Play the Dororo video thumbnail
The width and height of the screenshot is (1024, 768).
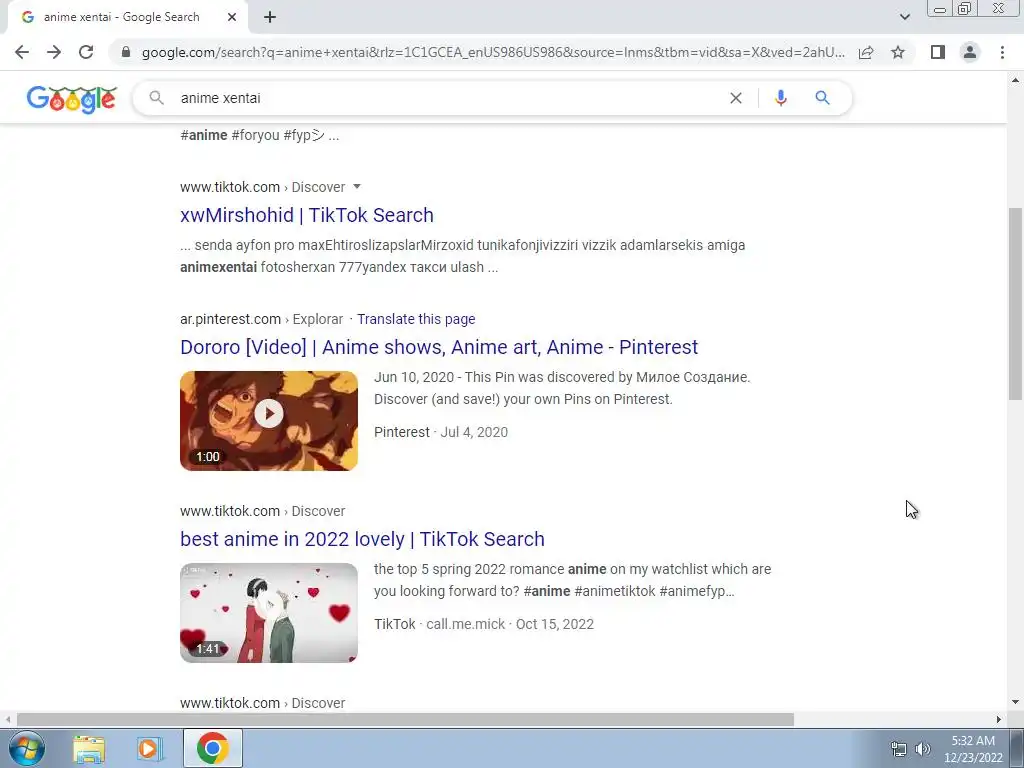point(269,421)
